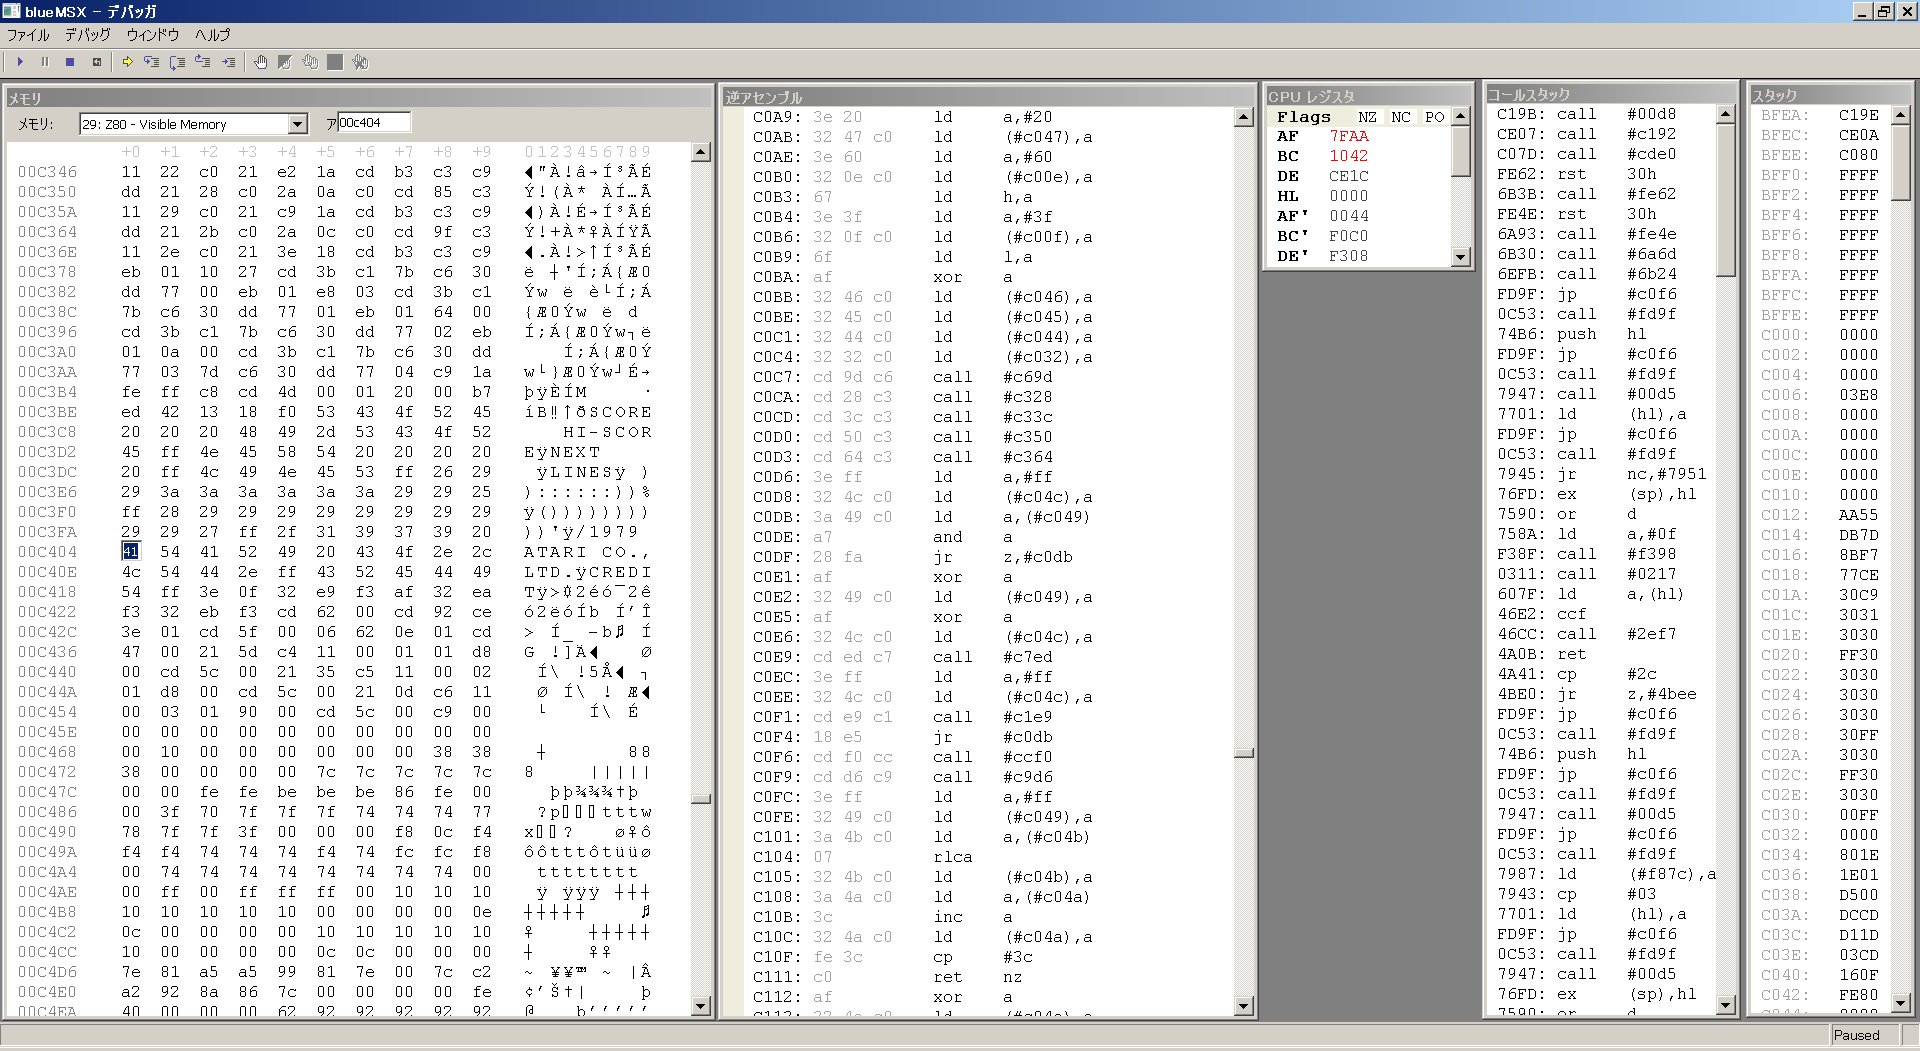Click the PO flag in CPU registers
This screenshot has height=1051, width=1920.
1435,117
